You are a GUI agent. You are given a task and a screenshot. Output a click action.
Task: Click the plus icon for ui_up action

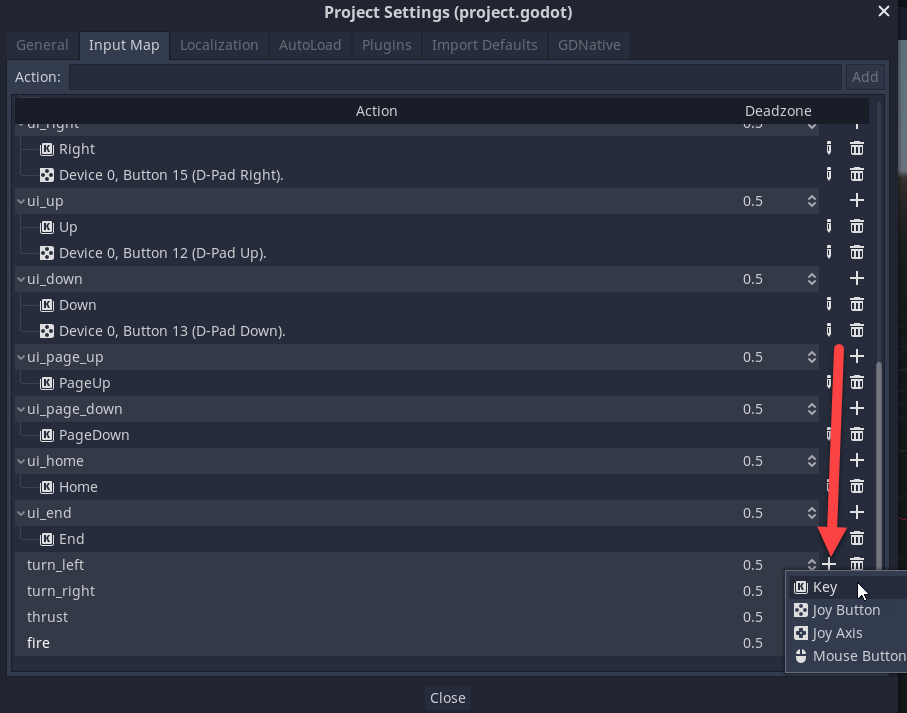tap(856, 201)
